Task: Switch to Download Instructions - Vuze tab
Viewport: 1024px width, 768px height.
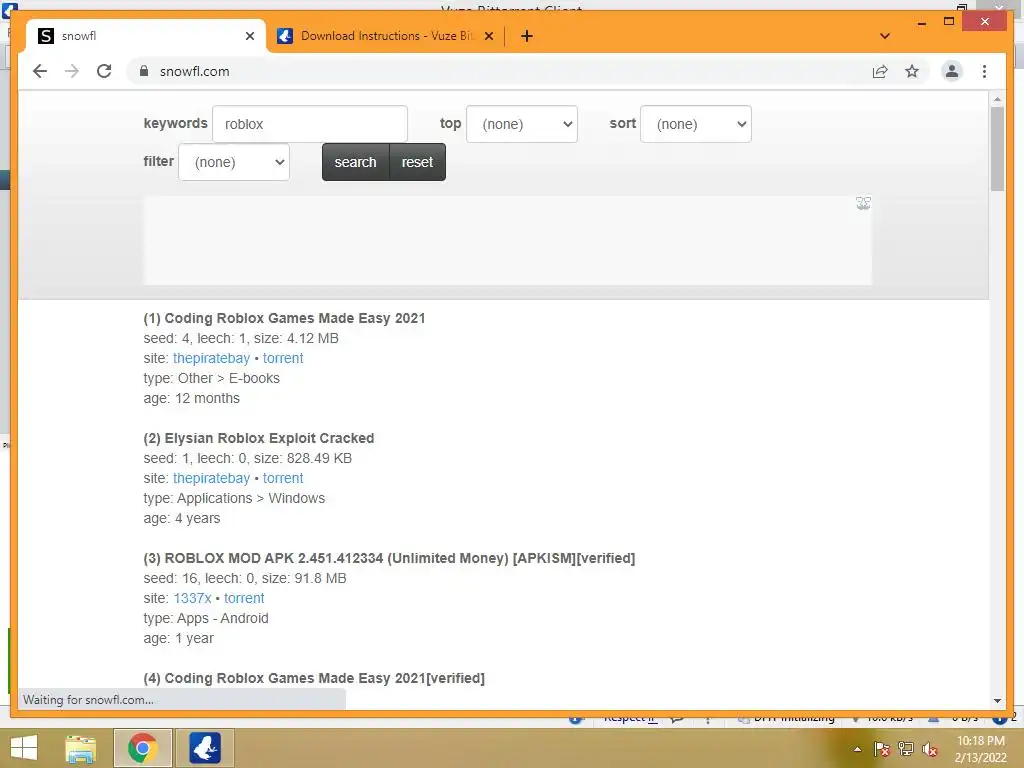Action: click(x=385, y=36)
